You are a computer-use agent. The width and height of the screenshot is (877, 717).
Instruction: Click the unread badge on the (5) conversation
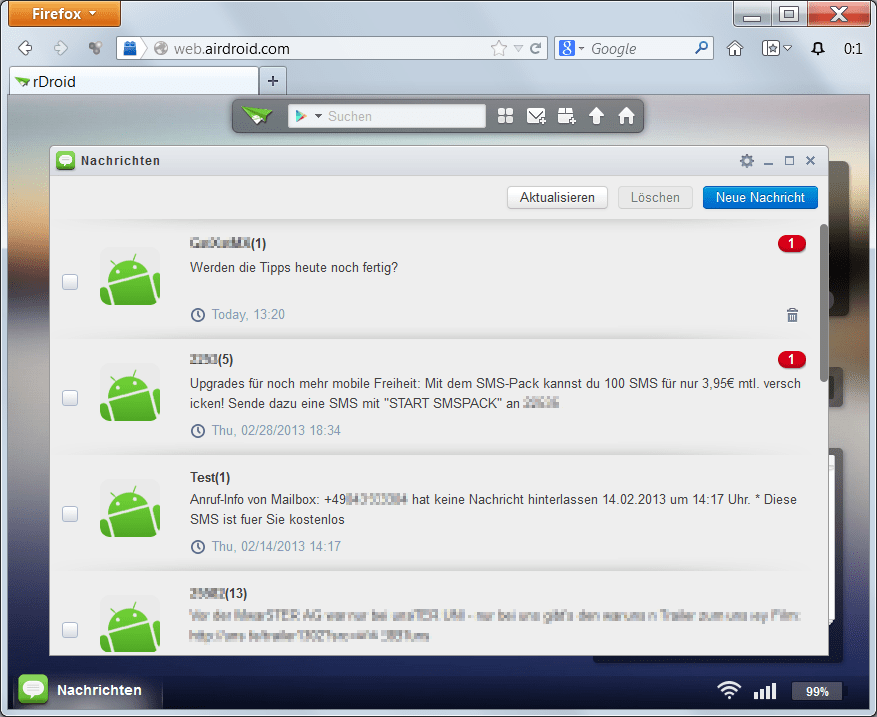click(x=791, y=360)
